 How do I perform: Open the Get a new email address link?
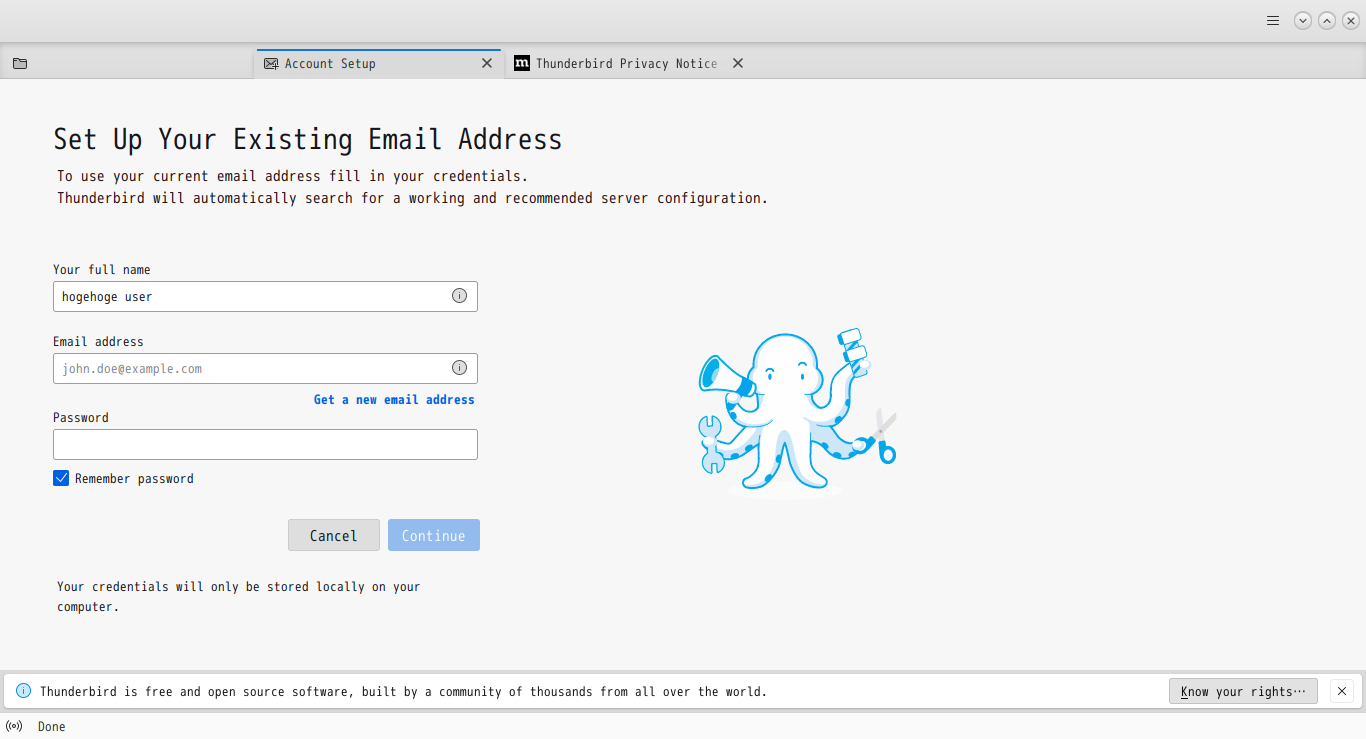(x=394, y=399)
